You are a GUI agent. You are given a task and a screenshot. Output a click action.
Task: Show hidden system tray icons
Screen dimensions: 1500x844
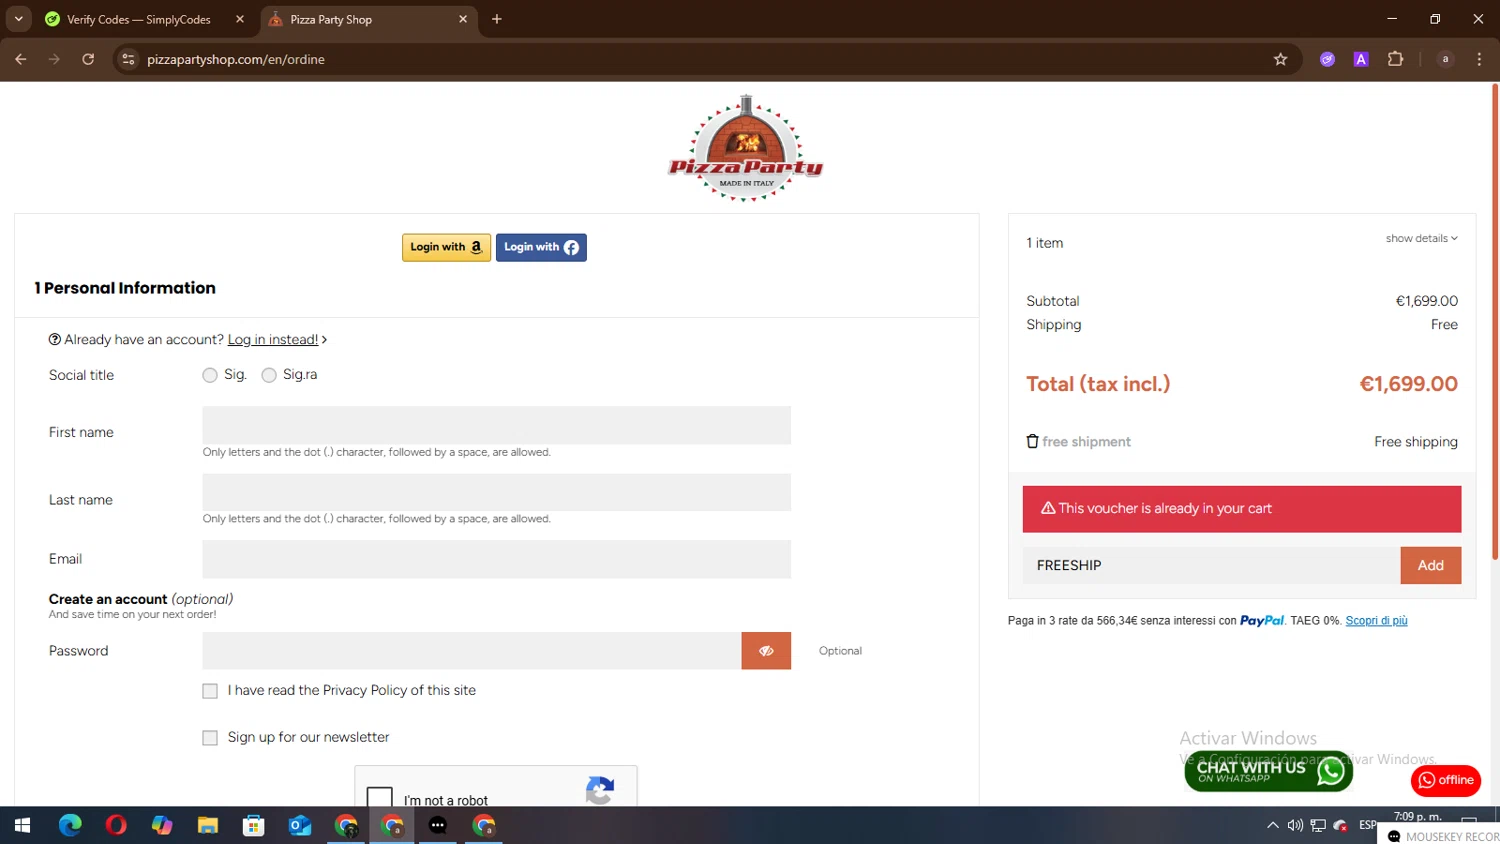point(1273,825)
